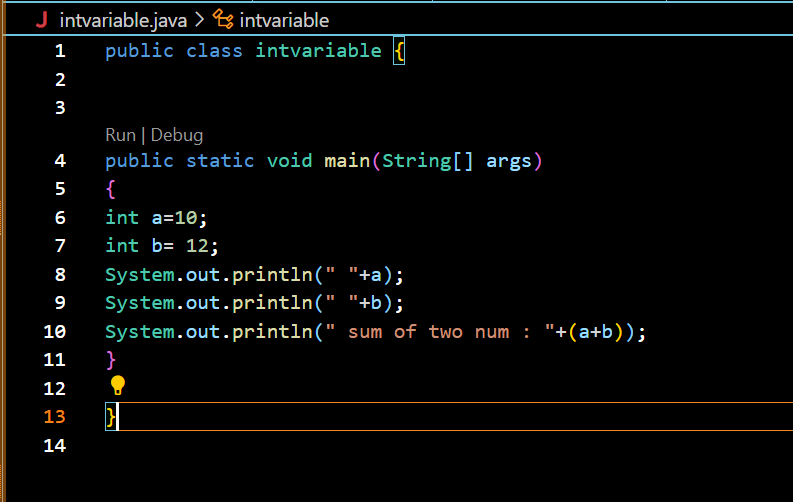Screen dimensions: 793x502
Task: Click line number 10 in gutter
Action: coord(55,332)
